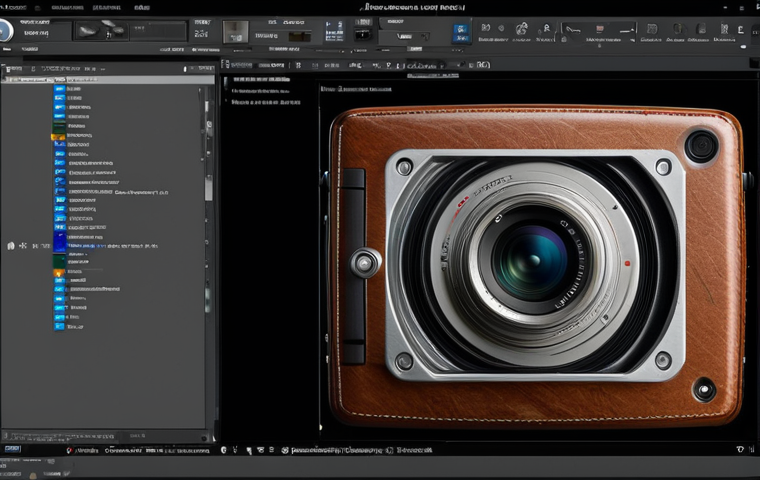Click the left panel's vertical scrollbar thumb

click(x=208, y=187)
